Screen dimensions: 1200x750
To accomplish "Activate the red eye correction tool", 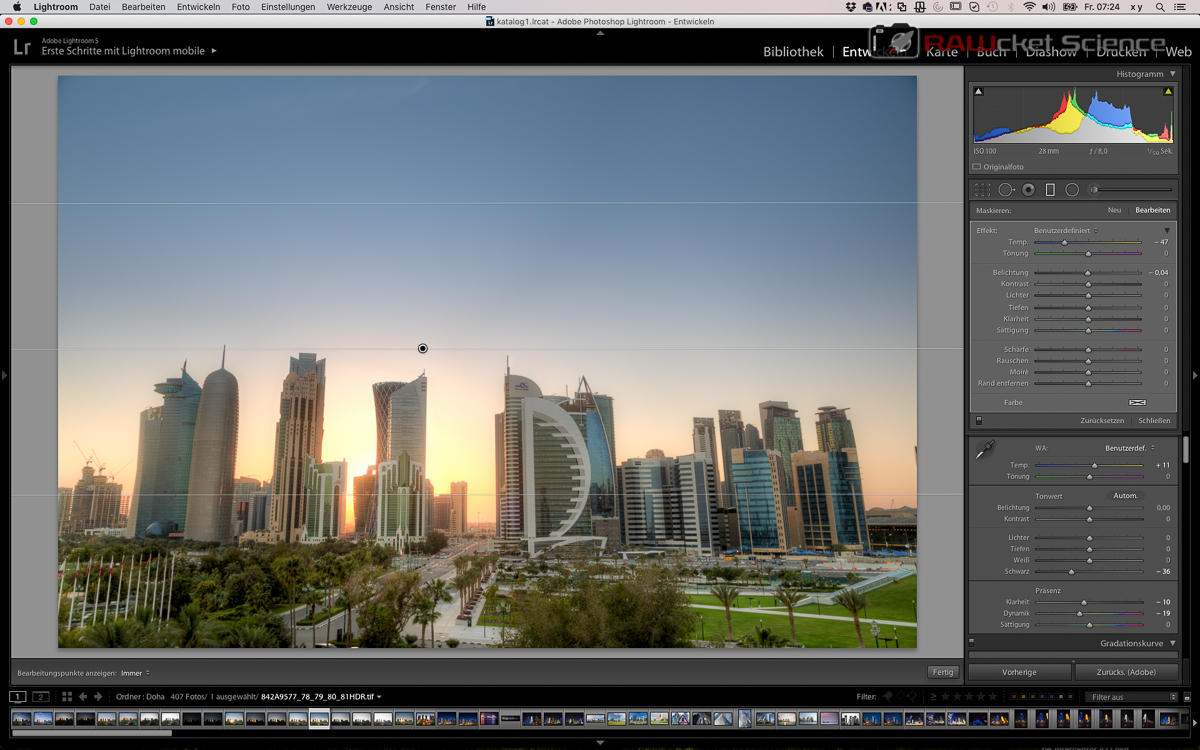I will [1028, 190].
